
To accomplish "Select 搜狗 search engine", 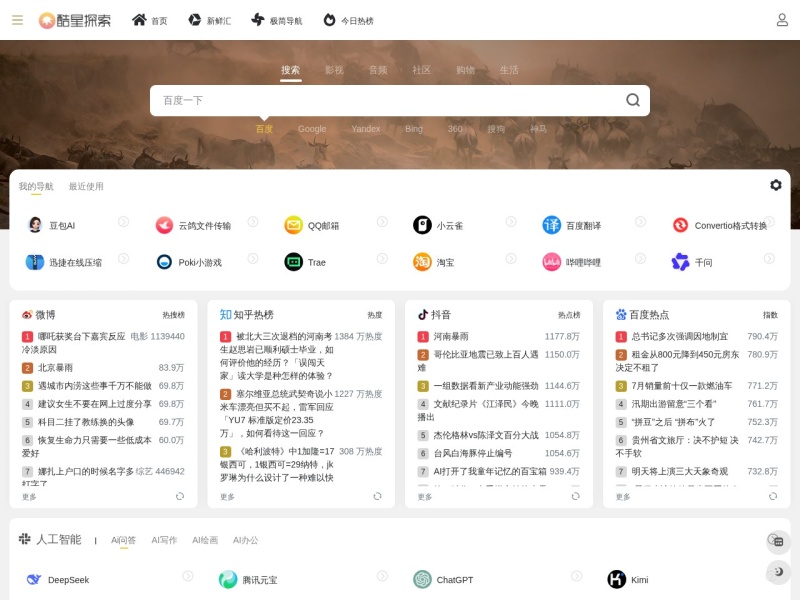I will pyautogui.click(x=495, y=129).
